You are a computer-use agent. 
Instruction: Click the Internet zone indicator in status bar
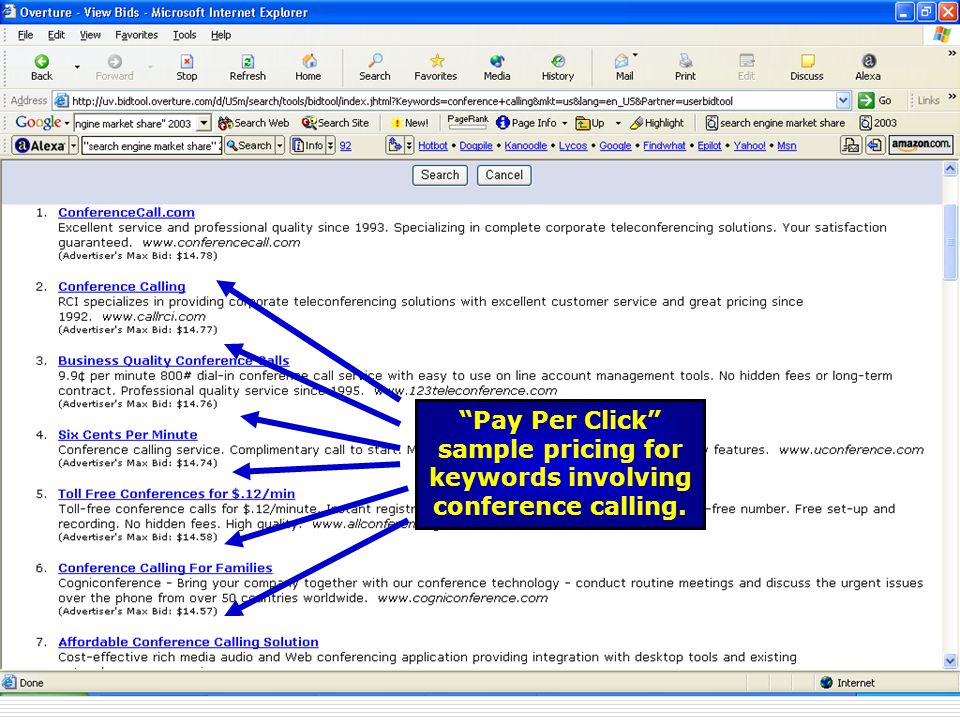(847, 683)
